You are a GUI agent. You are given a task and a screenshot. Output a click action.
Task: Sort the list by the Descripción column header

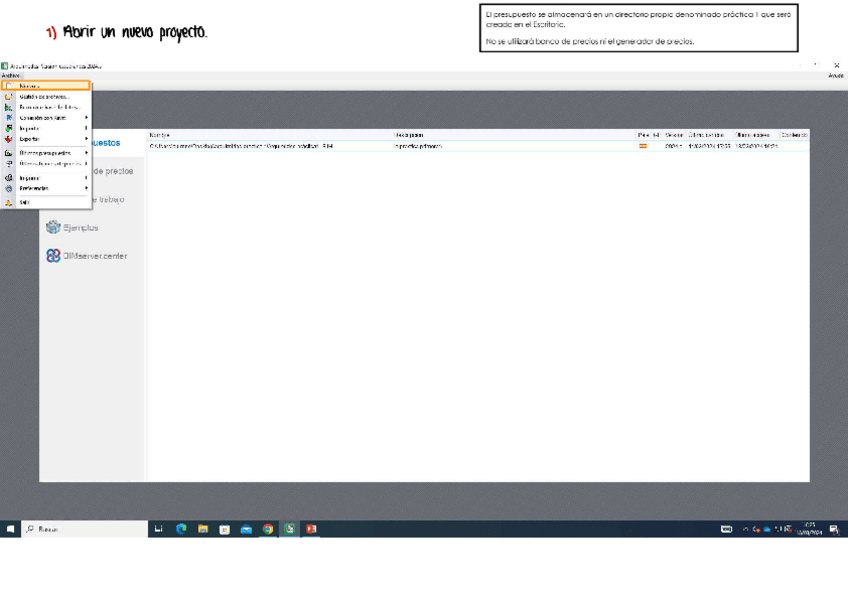point(410,135)
